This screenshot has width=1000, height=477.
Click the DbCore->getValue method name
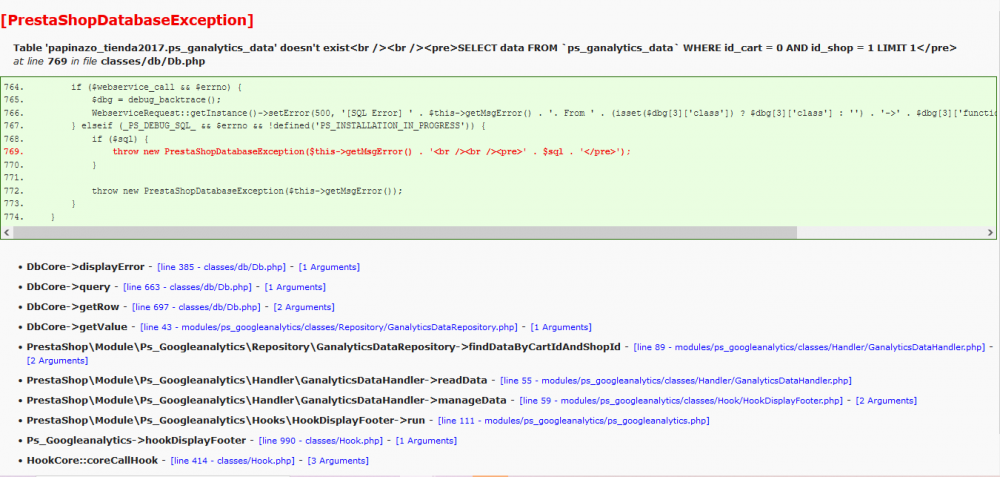point(77,327)
